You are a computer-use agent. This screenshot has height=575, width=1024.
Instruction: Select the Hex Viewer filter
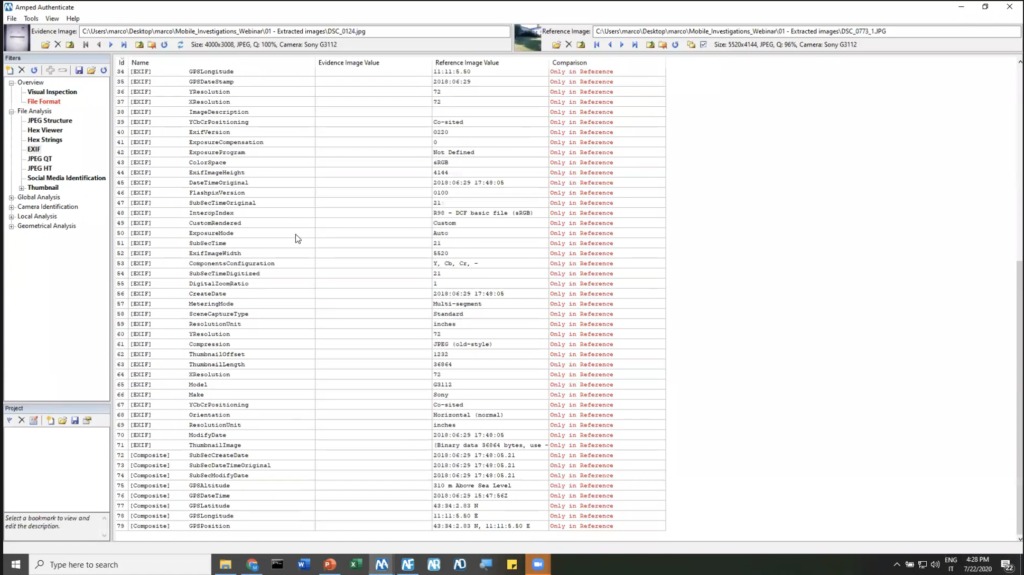click(x=45, y=130)
